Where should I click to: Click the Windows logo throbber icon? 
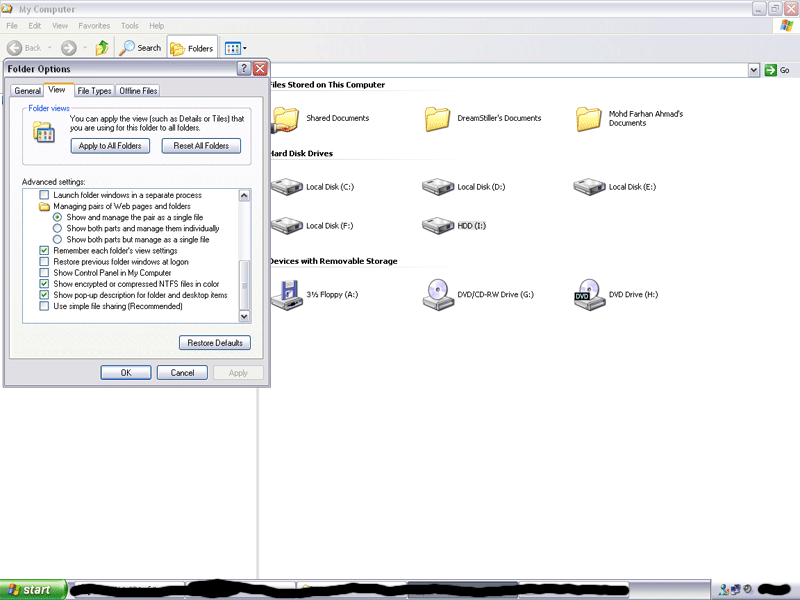click(x=787, y=26)
